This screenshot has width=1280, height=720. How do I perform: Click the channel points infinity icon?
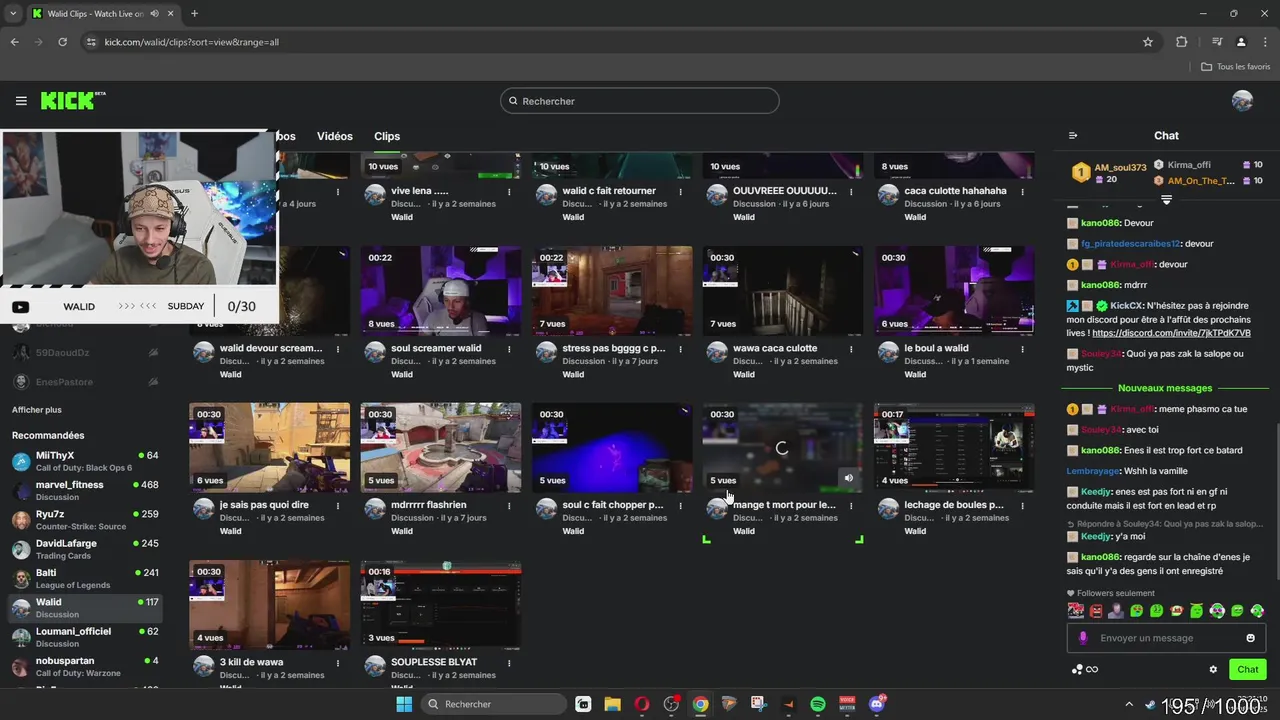(x=1092, y=670)
